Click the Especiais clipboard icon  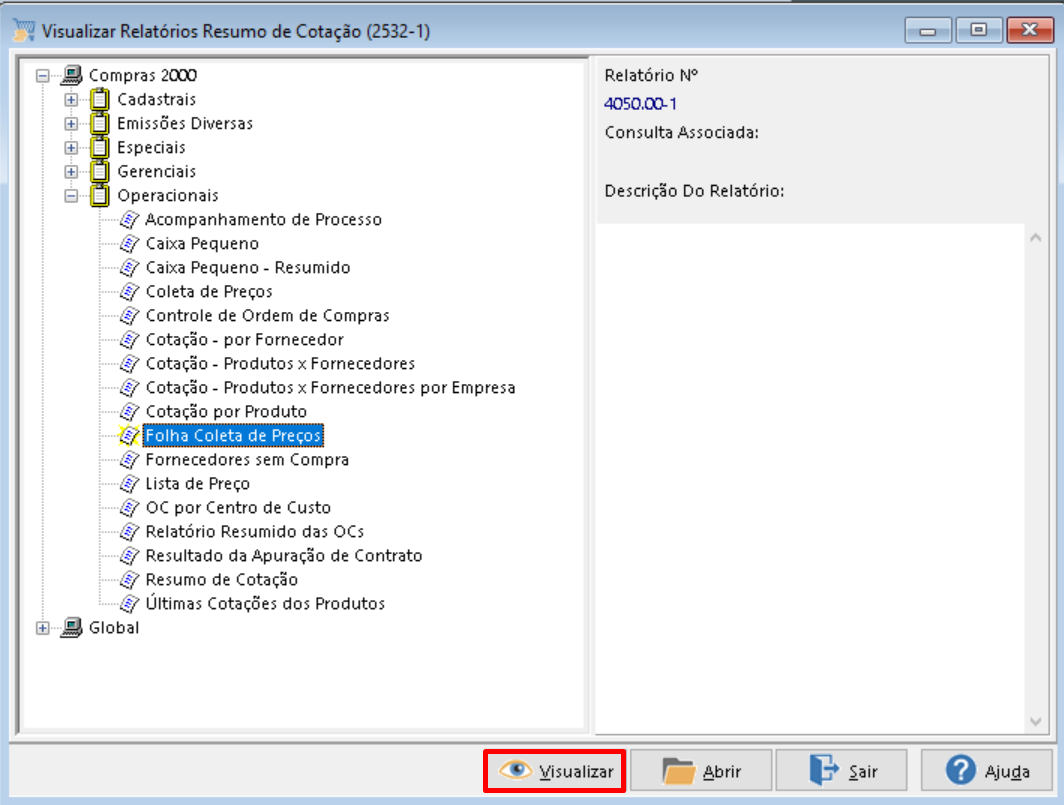coord(100,147)
